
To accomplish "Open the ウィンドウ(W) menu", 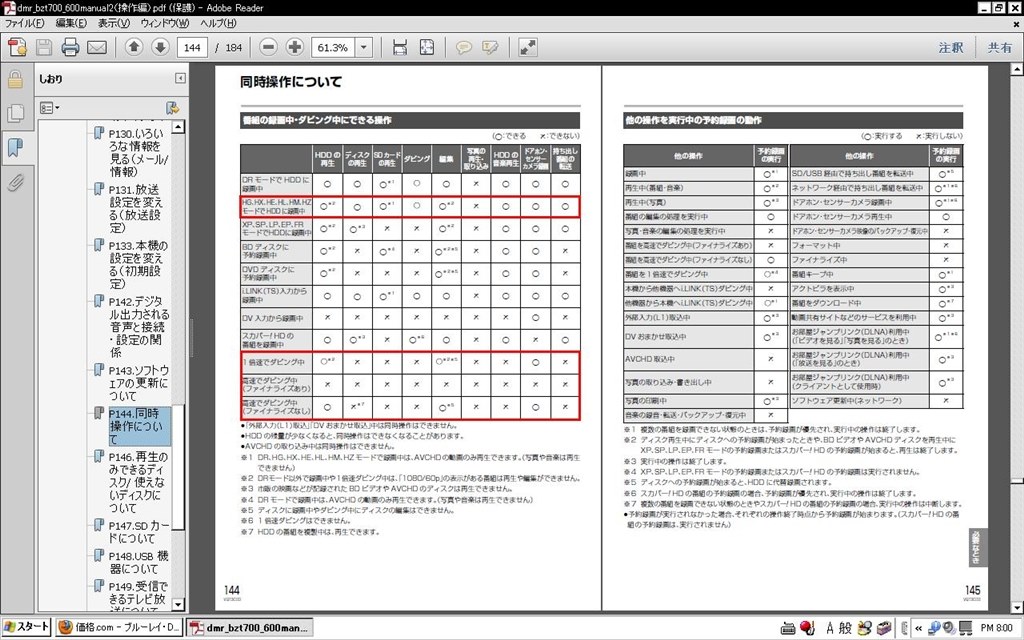I will tap(165, 23).
